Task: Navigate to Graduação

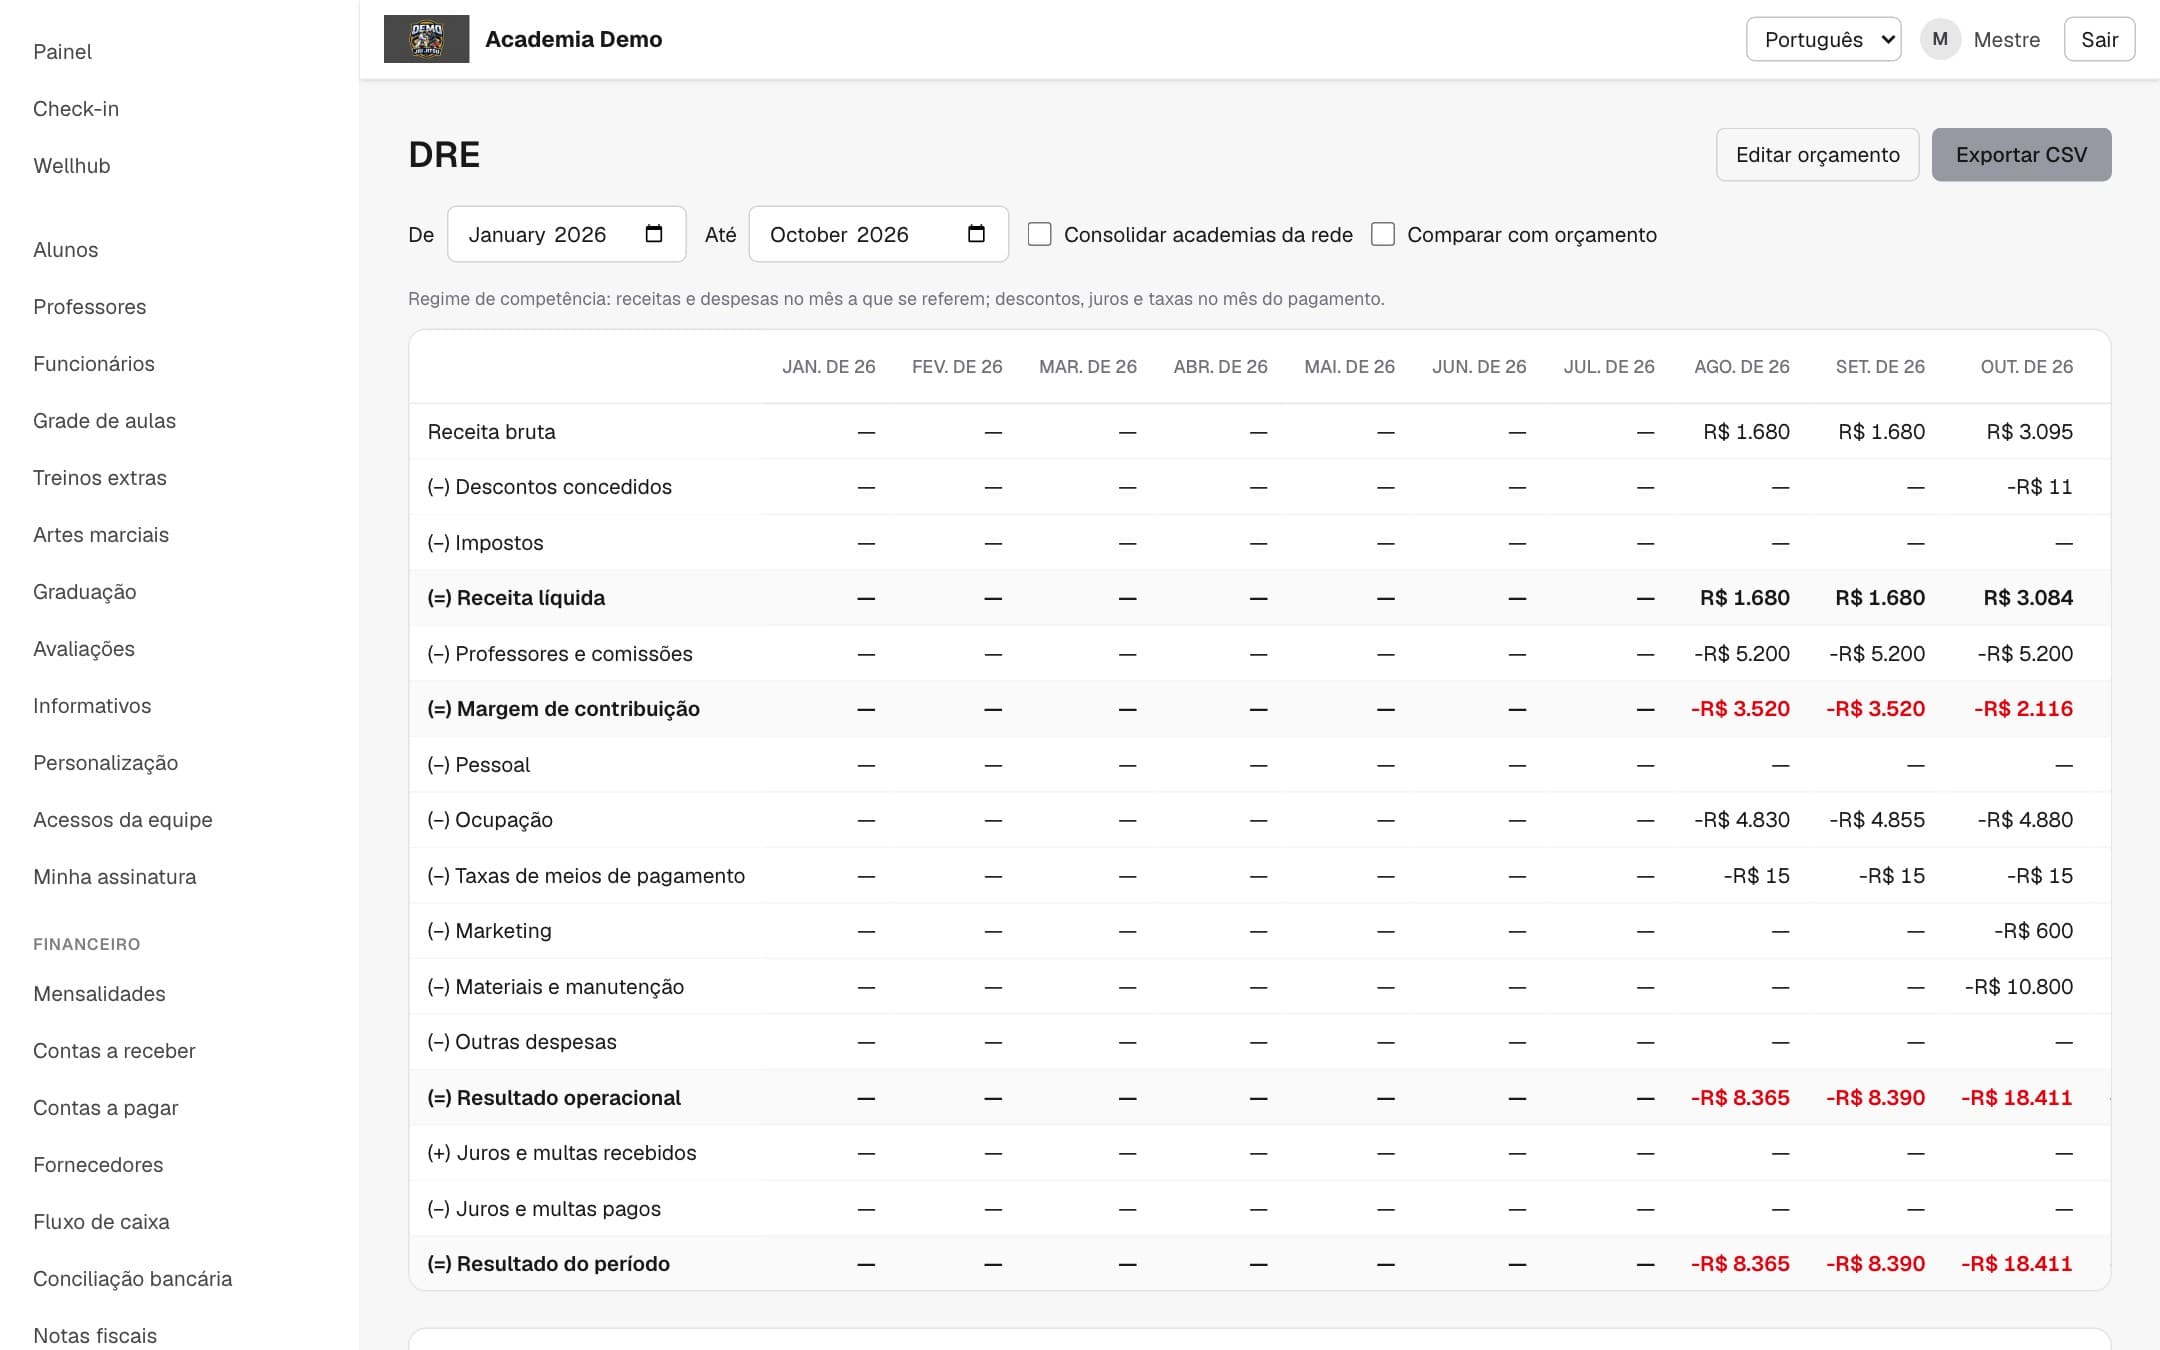Action: pyautogui.click(x=85, y=592)
